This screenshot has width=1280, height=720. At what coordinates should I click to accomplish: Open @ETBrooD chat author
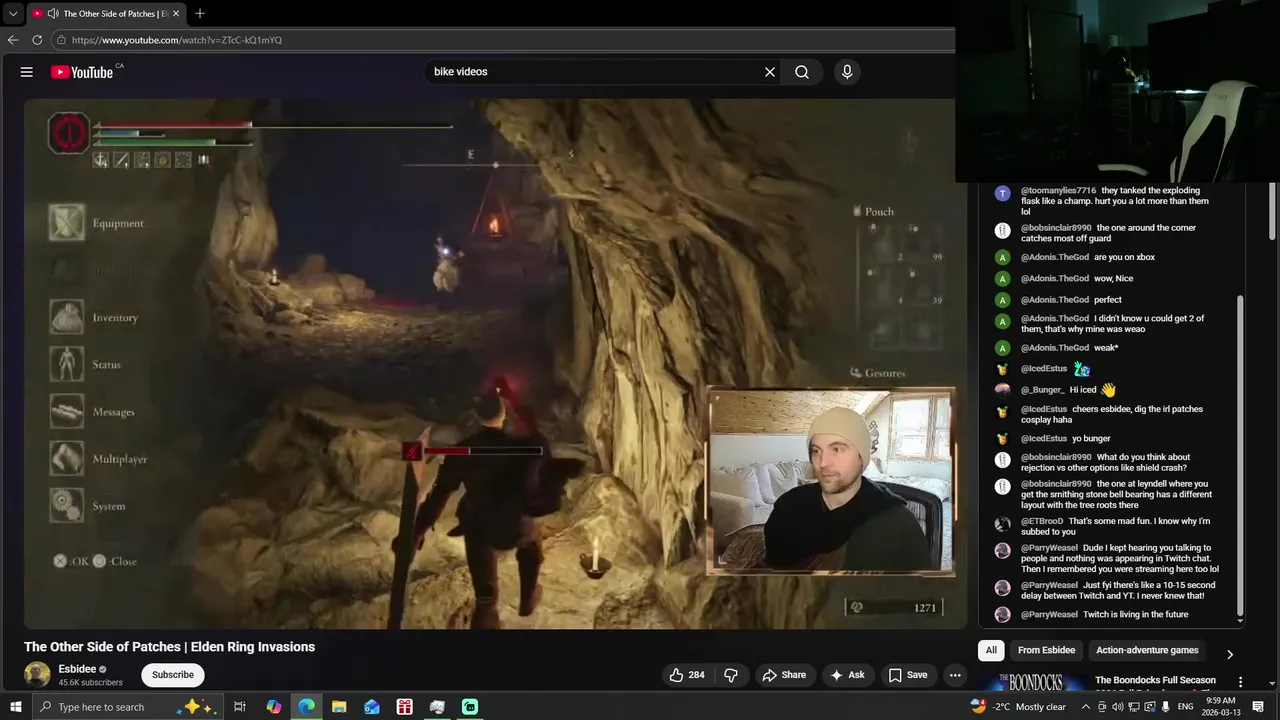click(x=1042, y=521)
